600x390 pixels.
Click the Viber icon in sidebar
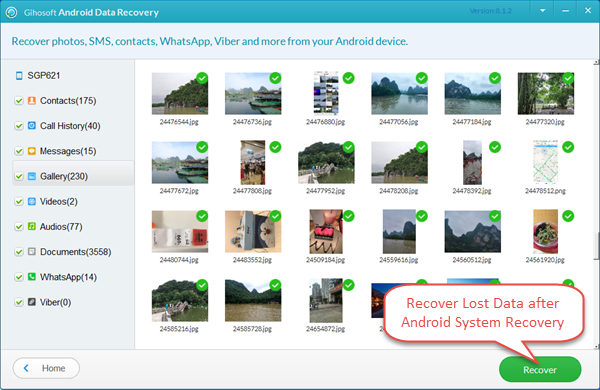coord(32,302)
